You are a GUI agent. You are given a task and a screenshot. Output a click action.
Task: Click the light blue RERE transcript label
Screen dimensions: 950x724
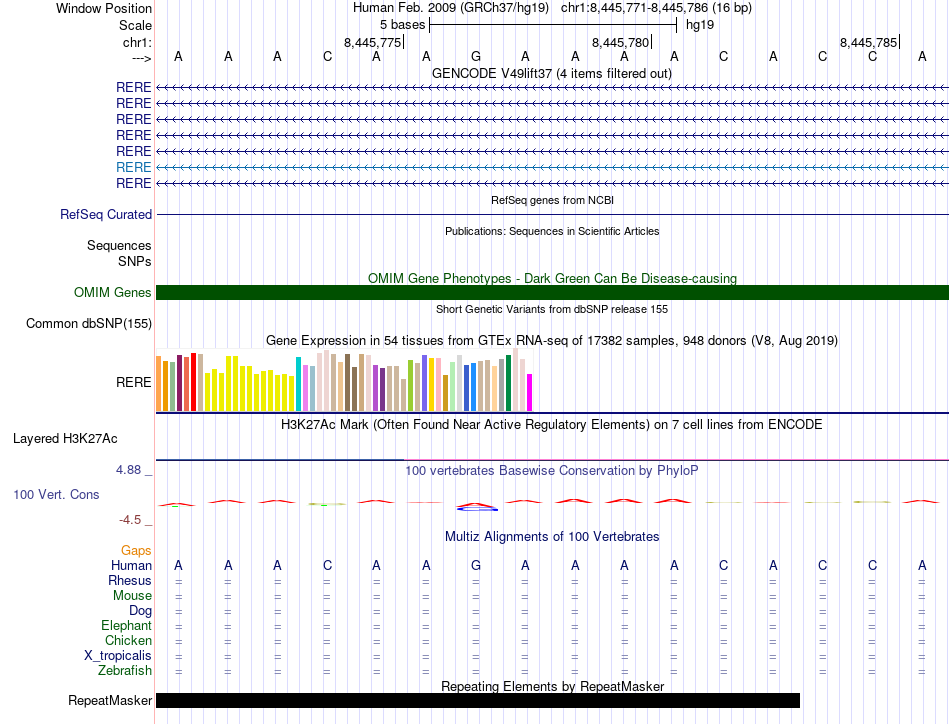click(133, 167)
